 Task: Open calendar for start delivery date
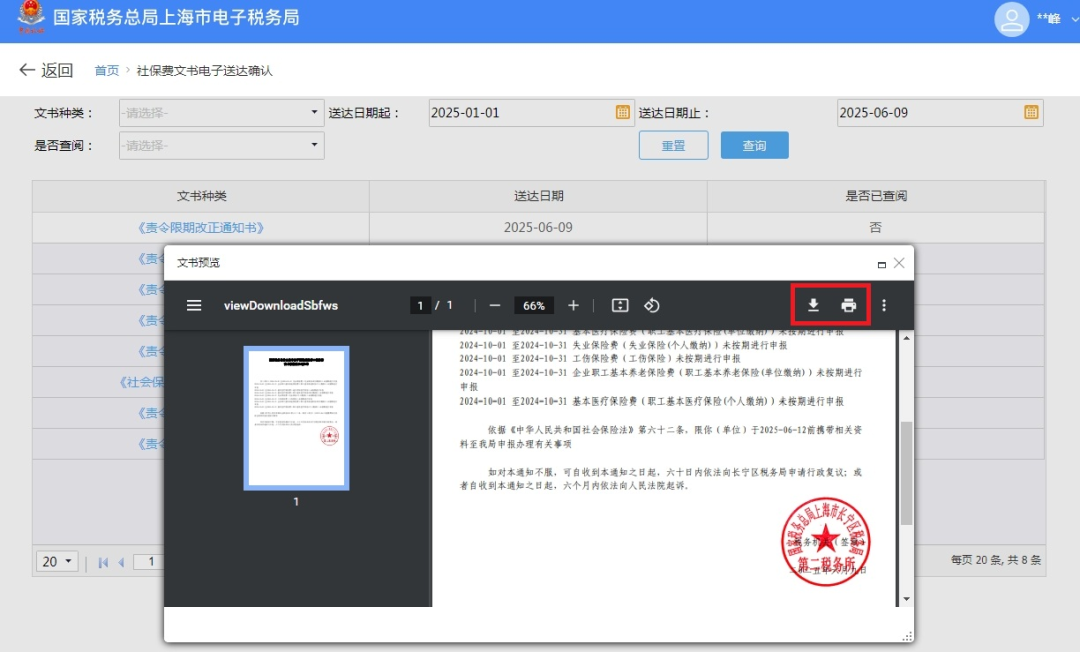pos(622,113)
